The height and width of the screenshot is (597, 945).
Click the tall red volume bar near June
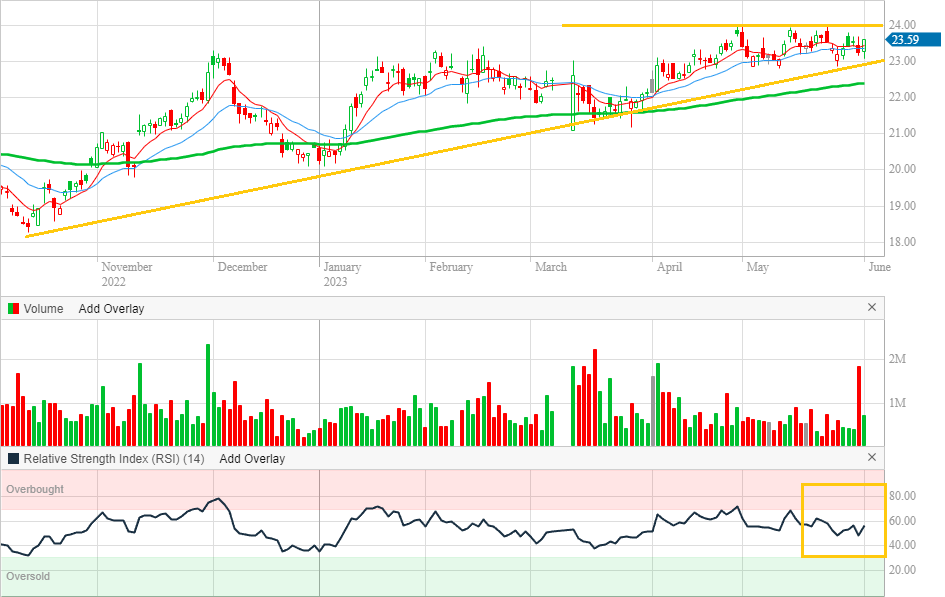pos(858,405)
